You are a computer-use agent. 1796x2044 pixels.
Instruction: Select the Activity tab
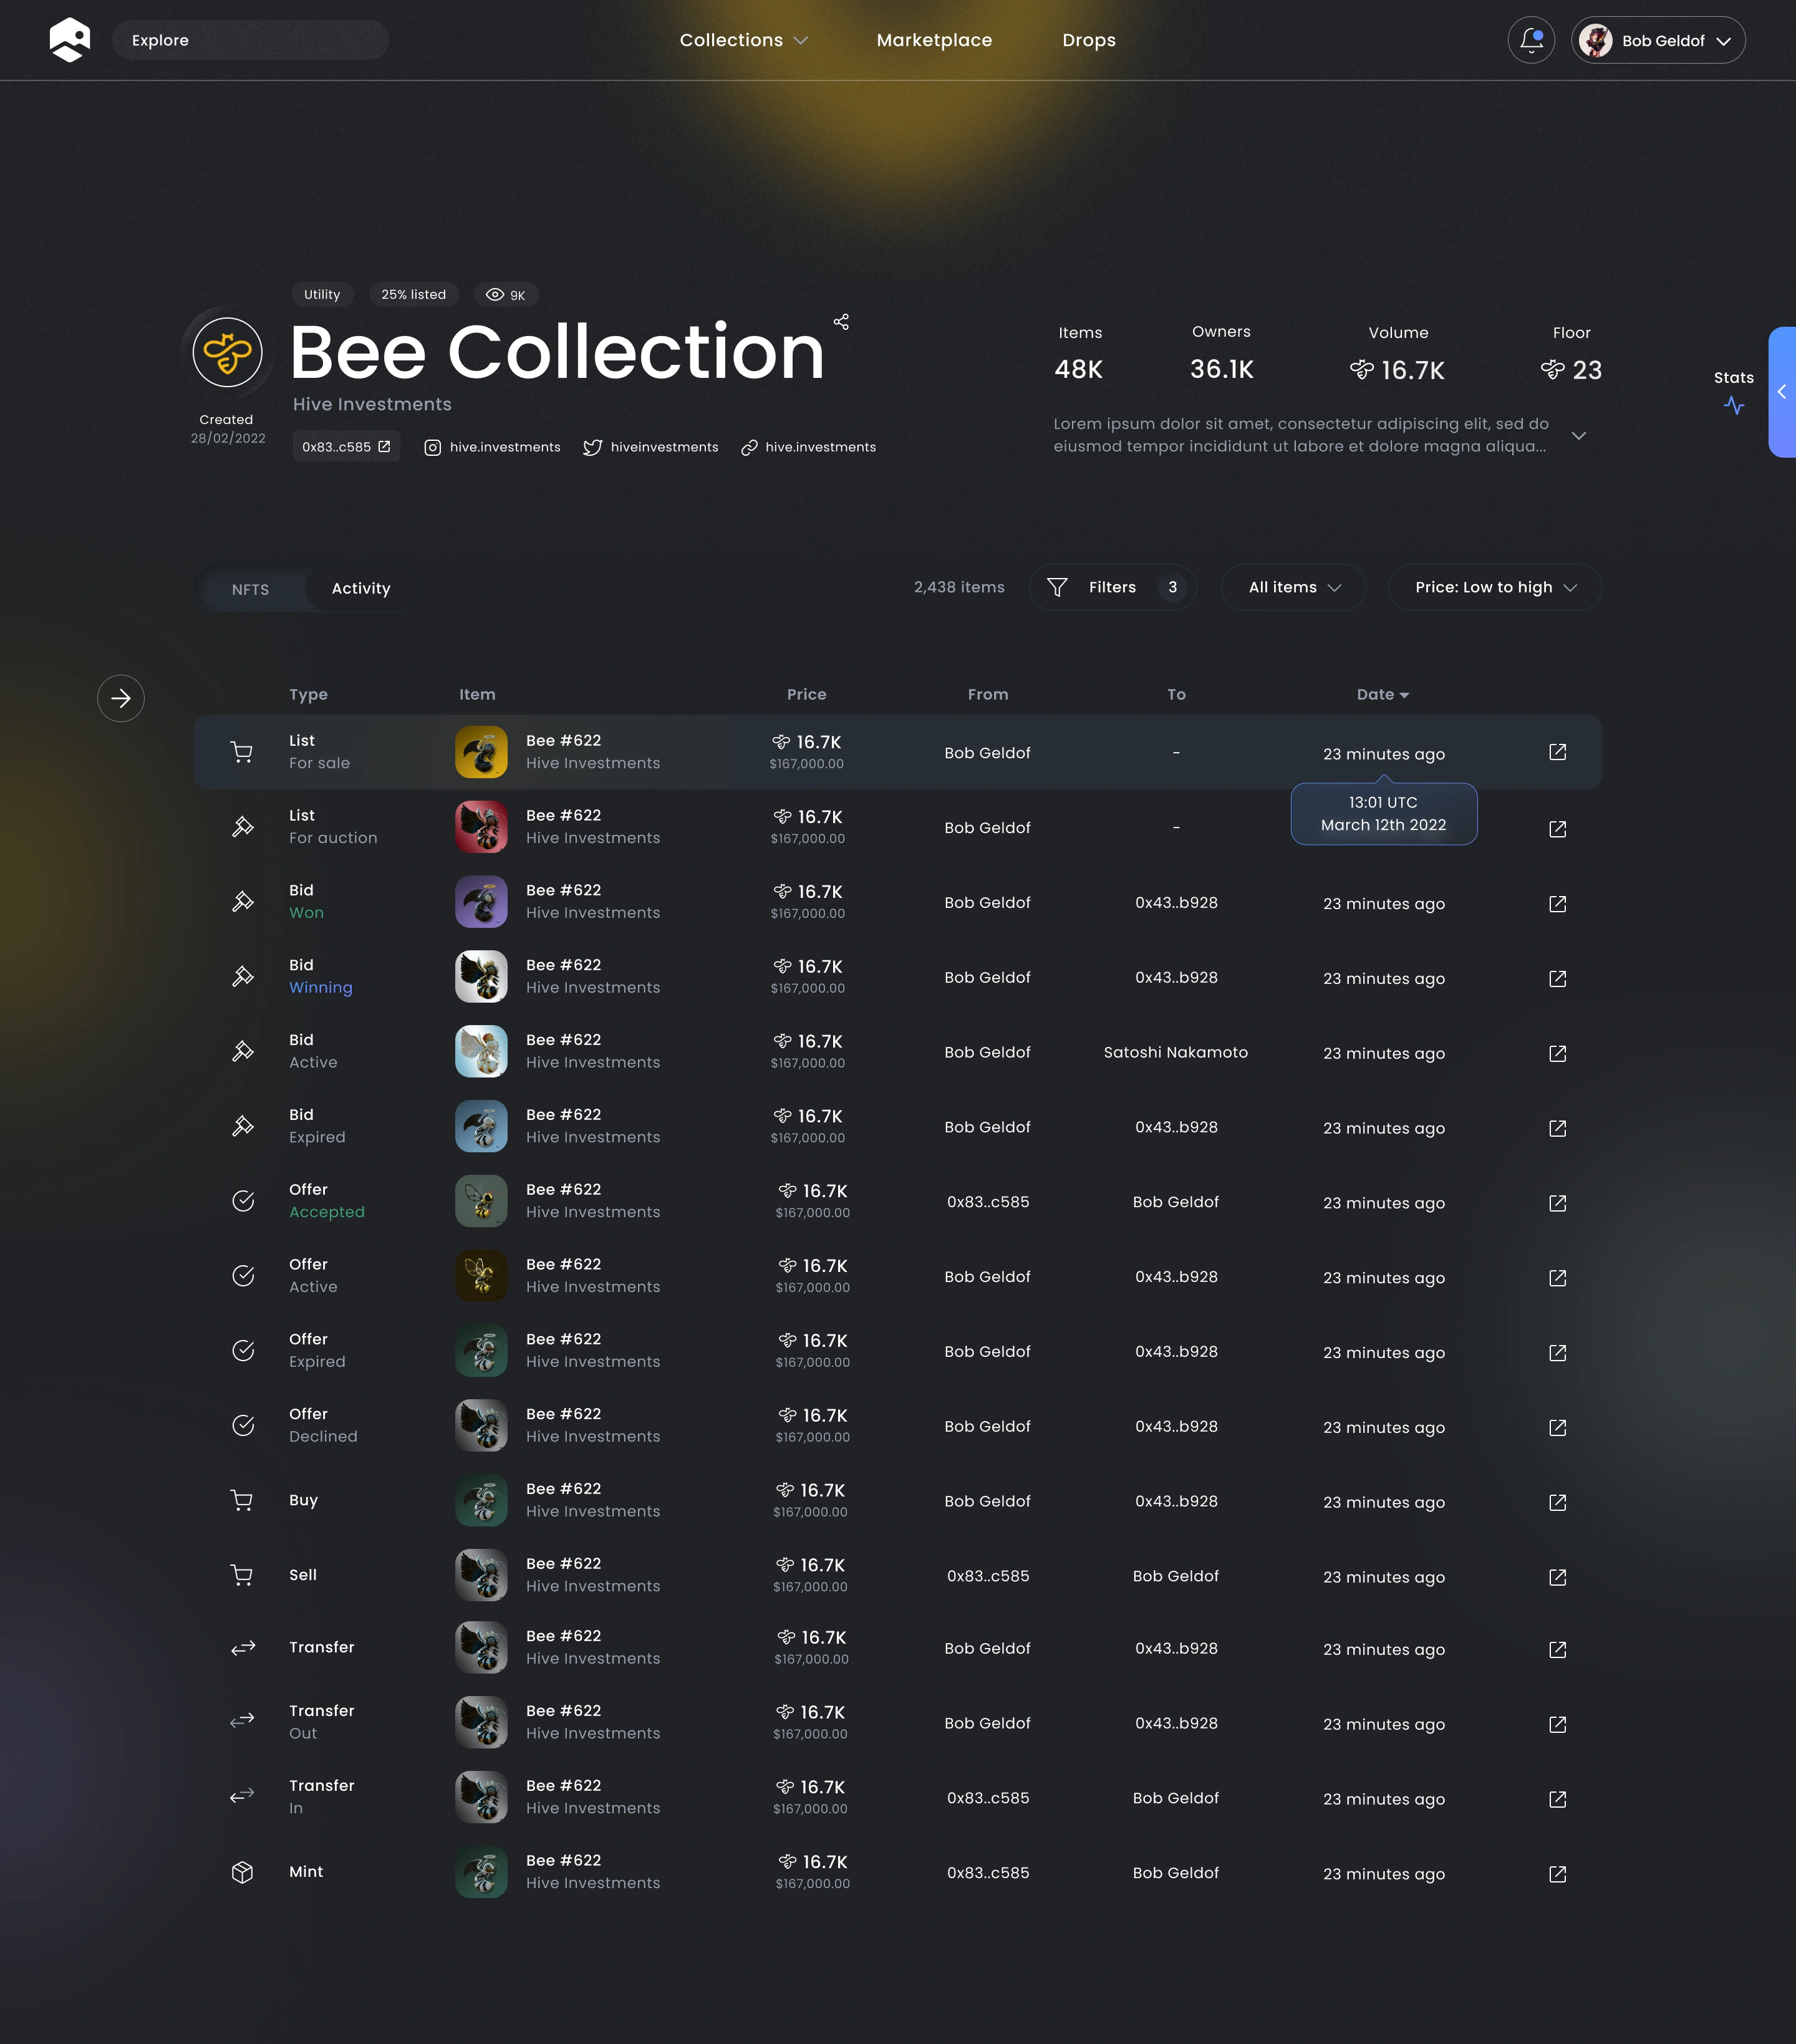pyautogui.click(x=361, y=588)
